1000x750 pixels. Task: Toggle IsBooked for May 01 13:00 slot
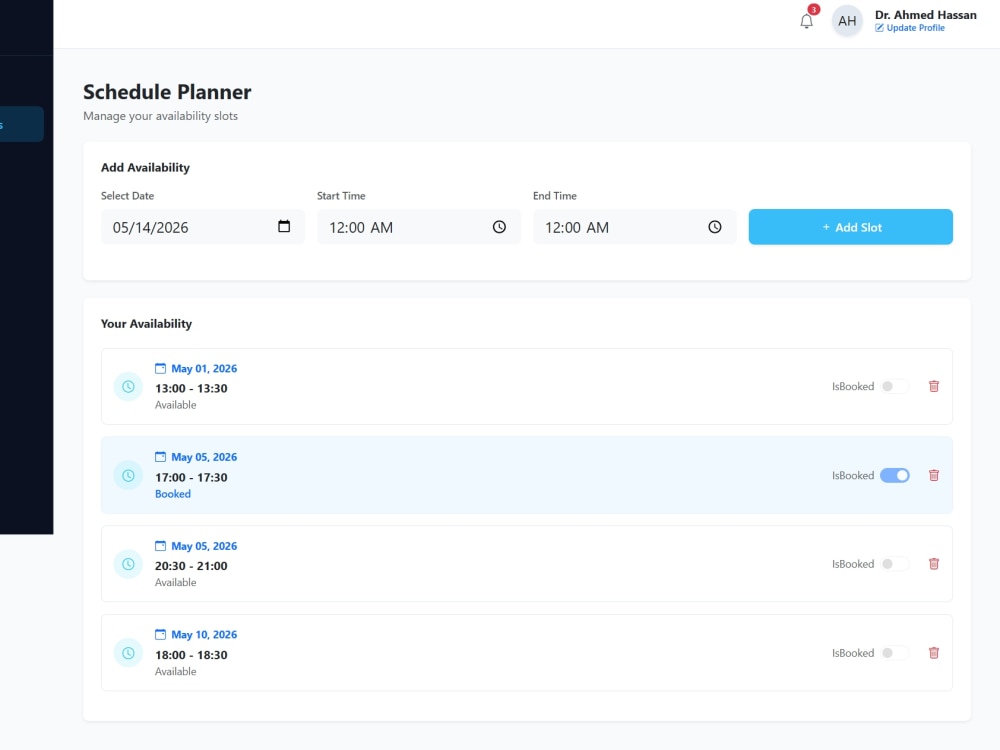[x=895, y=386]
